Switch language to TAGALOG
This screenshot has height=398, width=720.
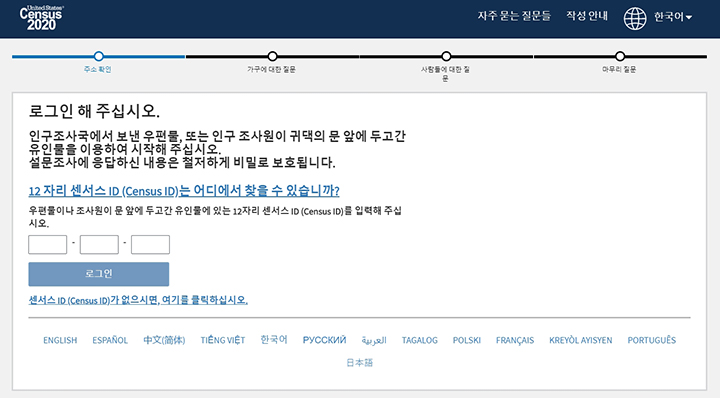(x=420, y=341)
